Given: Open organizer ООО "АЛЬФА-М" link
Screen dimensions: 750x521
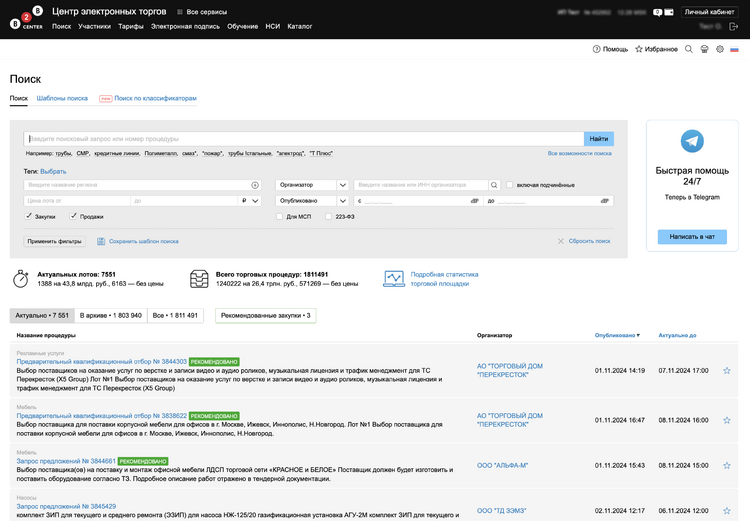Looking at the screenshot, I should click(x=502, y=466).
